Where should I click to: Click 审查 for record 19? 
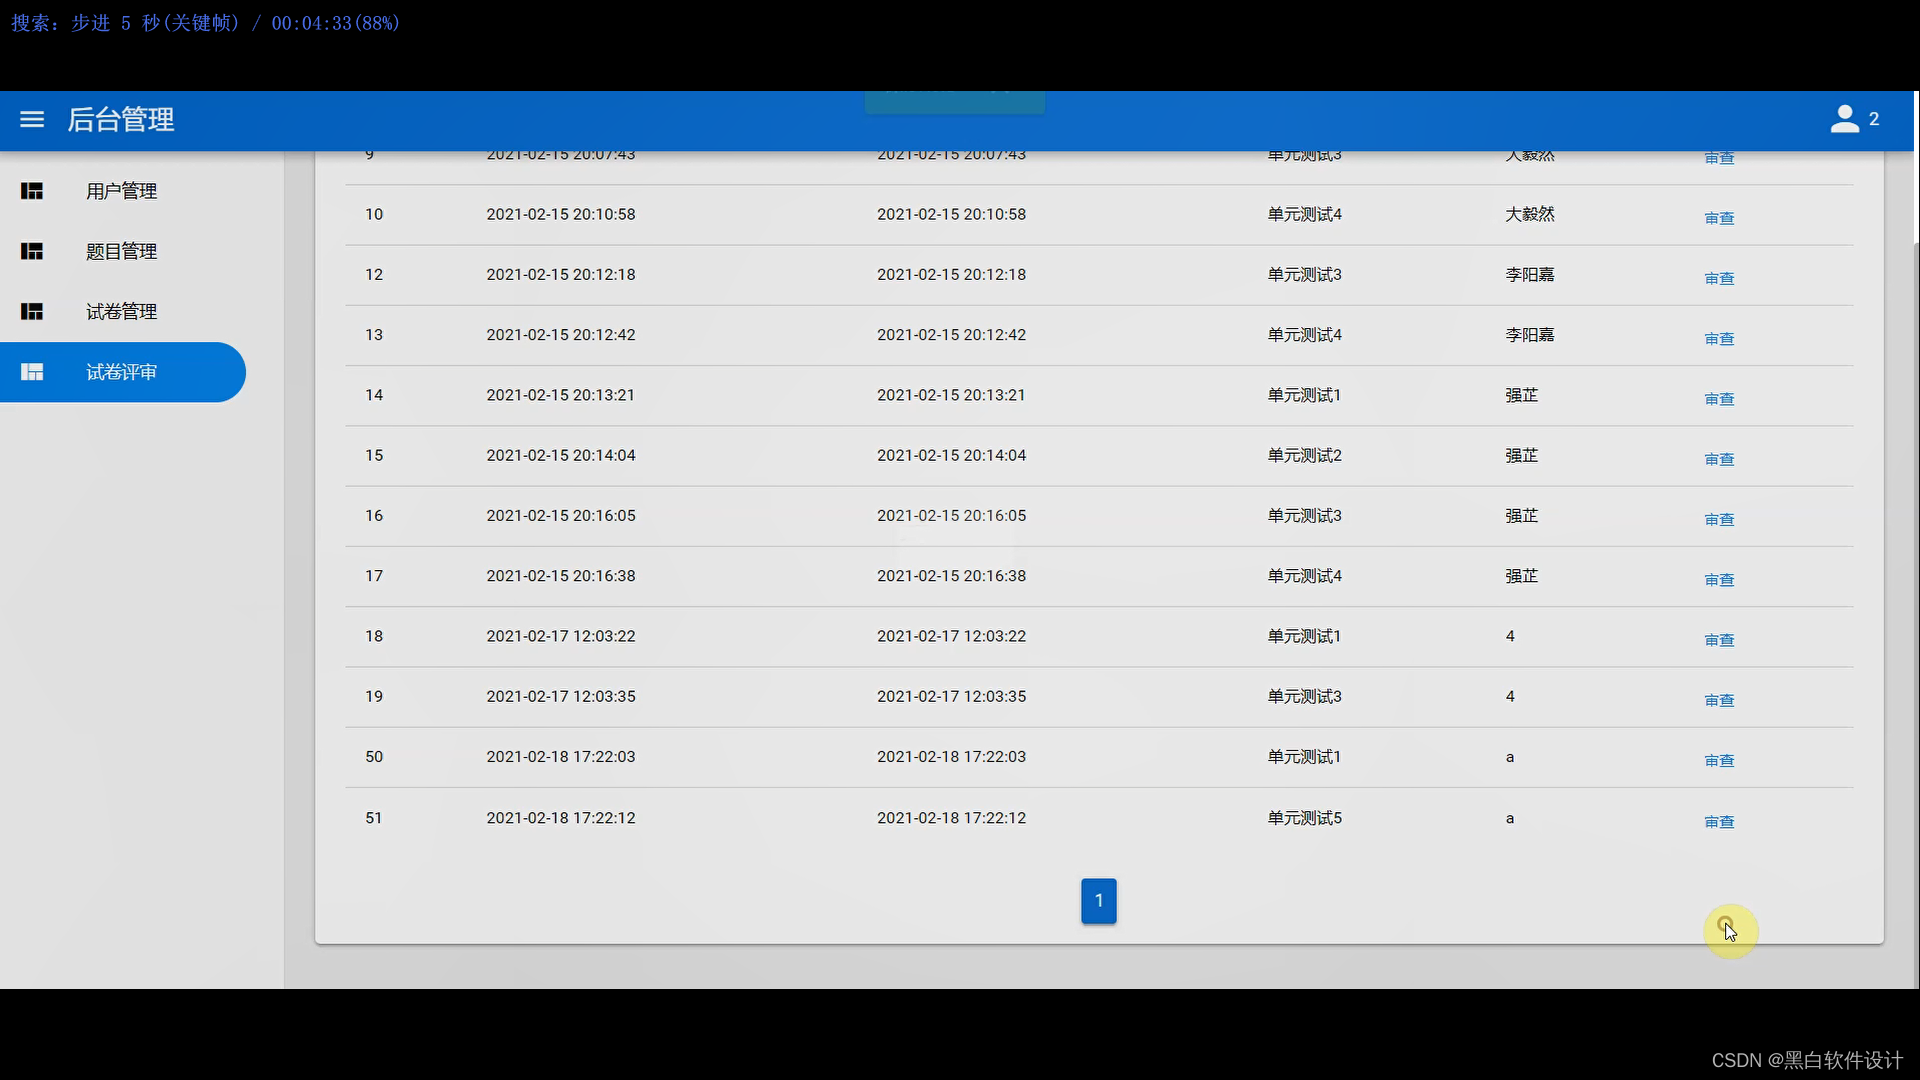(x=1719, y=700)
